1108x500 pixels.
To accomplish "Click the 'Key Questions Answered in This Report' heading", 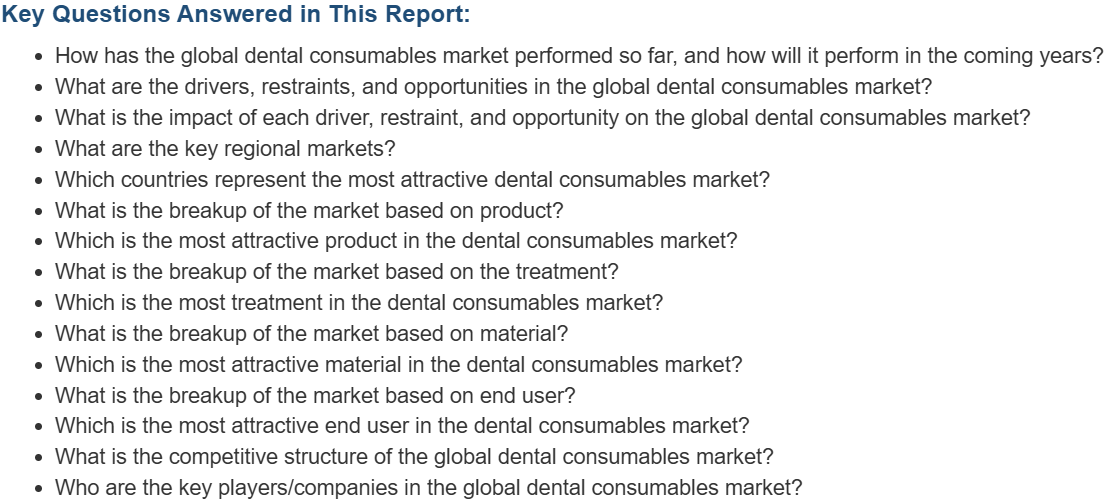I will (237, 16).
